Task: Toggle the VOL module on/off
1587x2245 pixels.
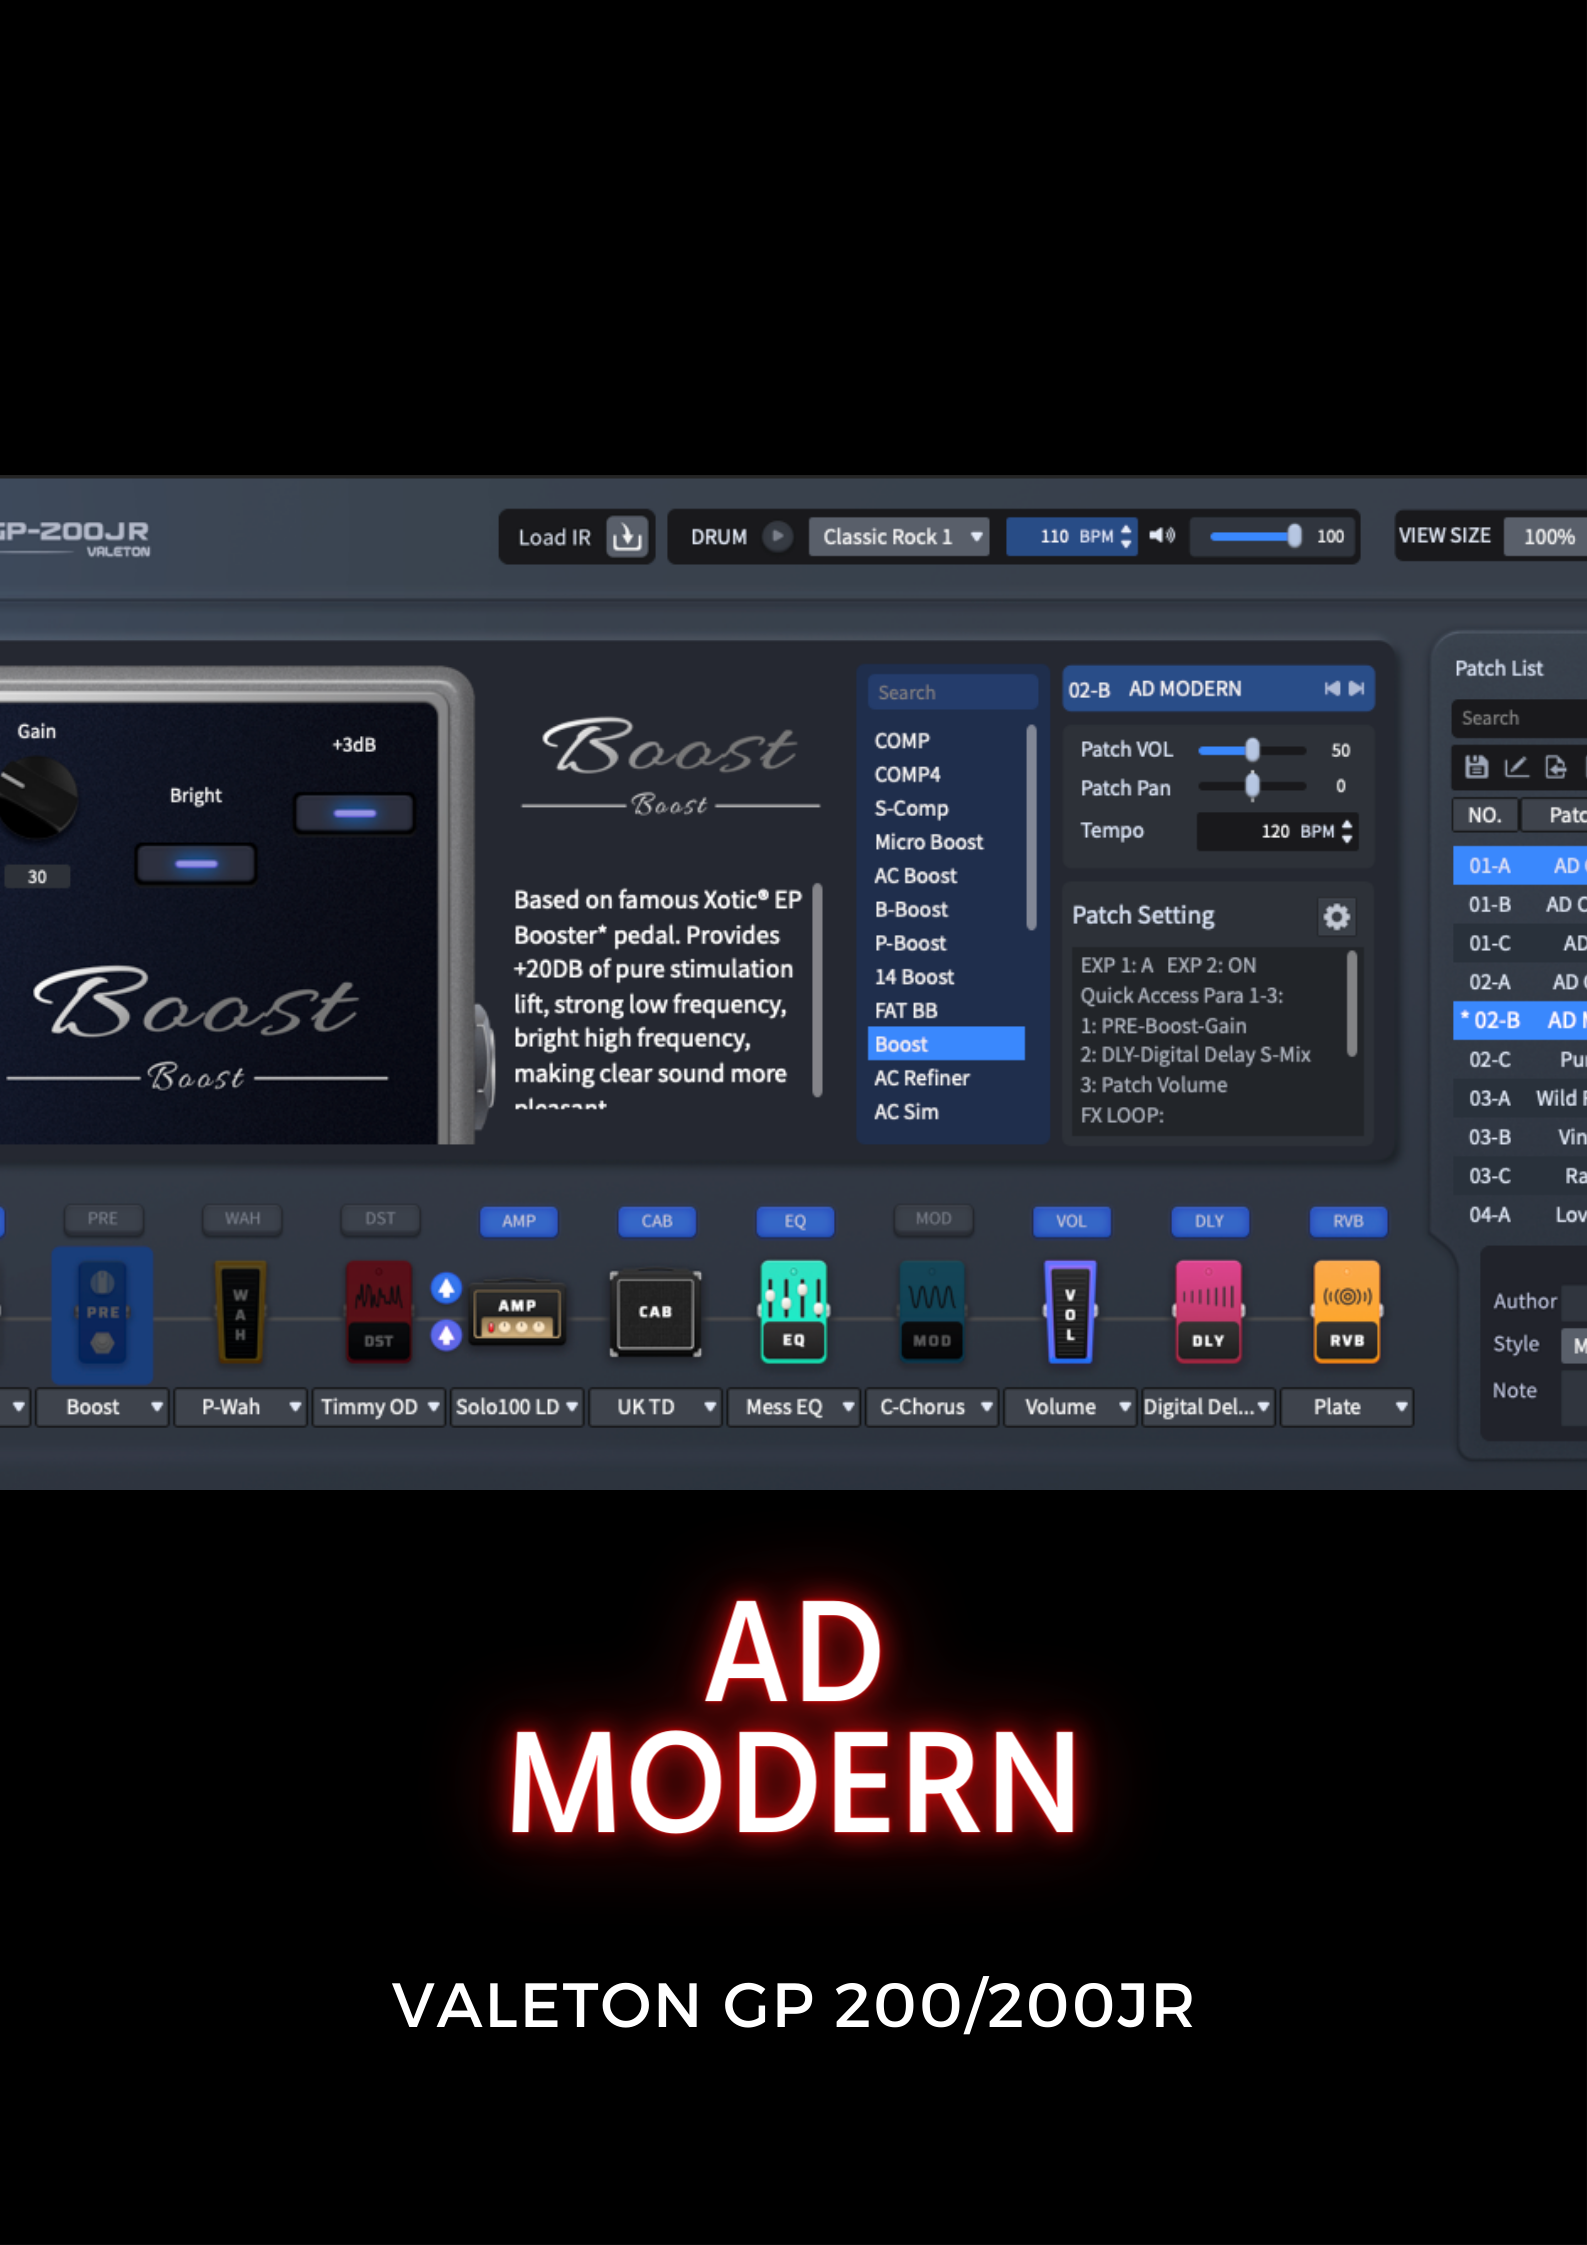Action: tap(1071, 1221)
